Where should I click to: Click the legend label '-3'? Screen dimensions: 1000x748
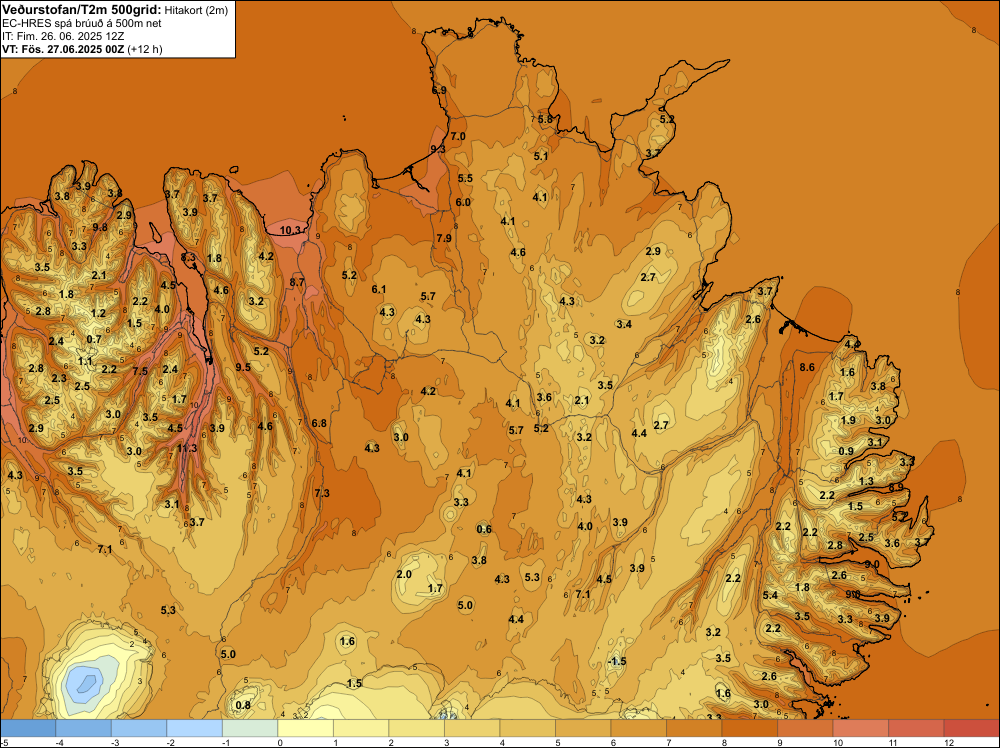coord(115,742)
